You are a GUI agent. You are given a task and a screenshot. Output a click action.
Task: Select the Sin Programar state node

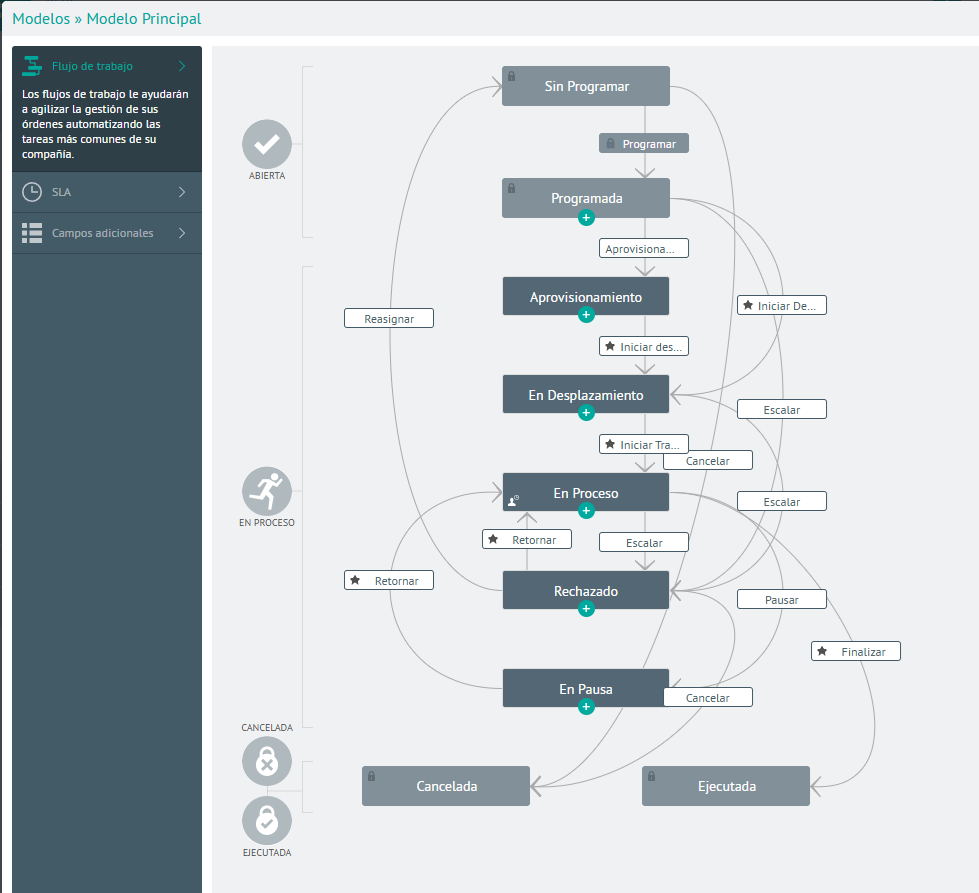tap(586, 86)
